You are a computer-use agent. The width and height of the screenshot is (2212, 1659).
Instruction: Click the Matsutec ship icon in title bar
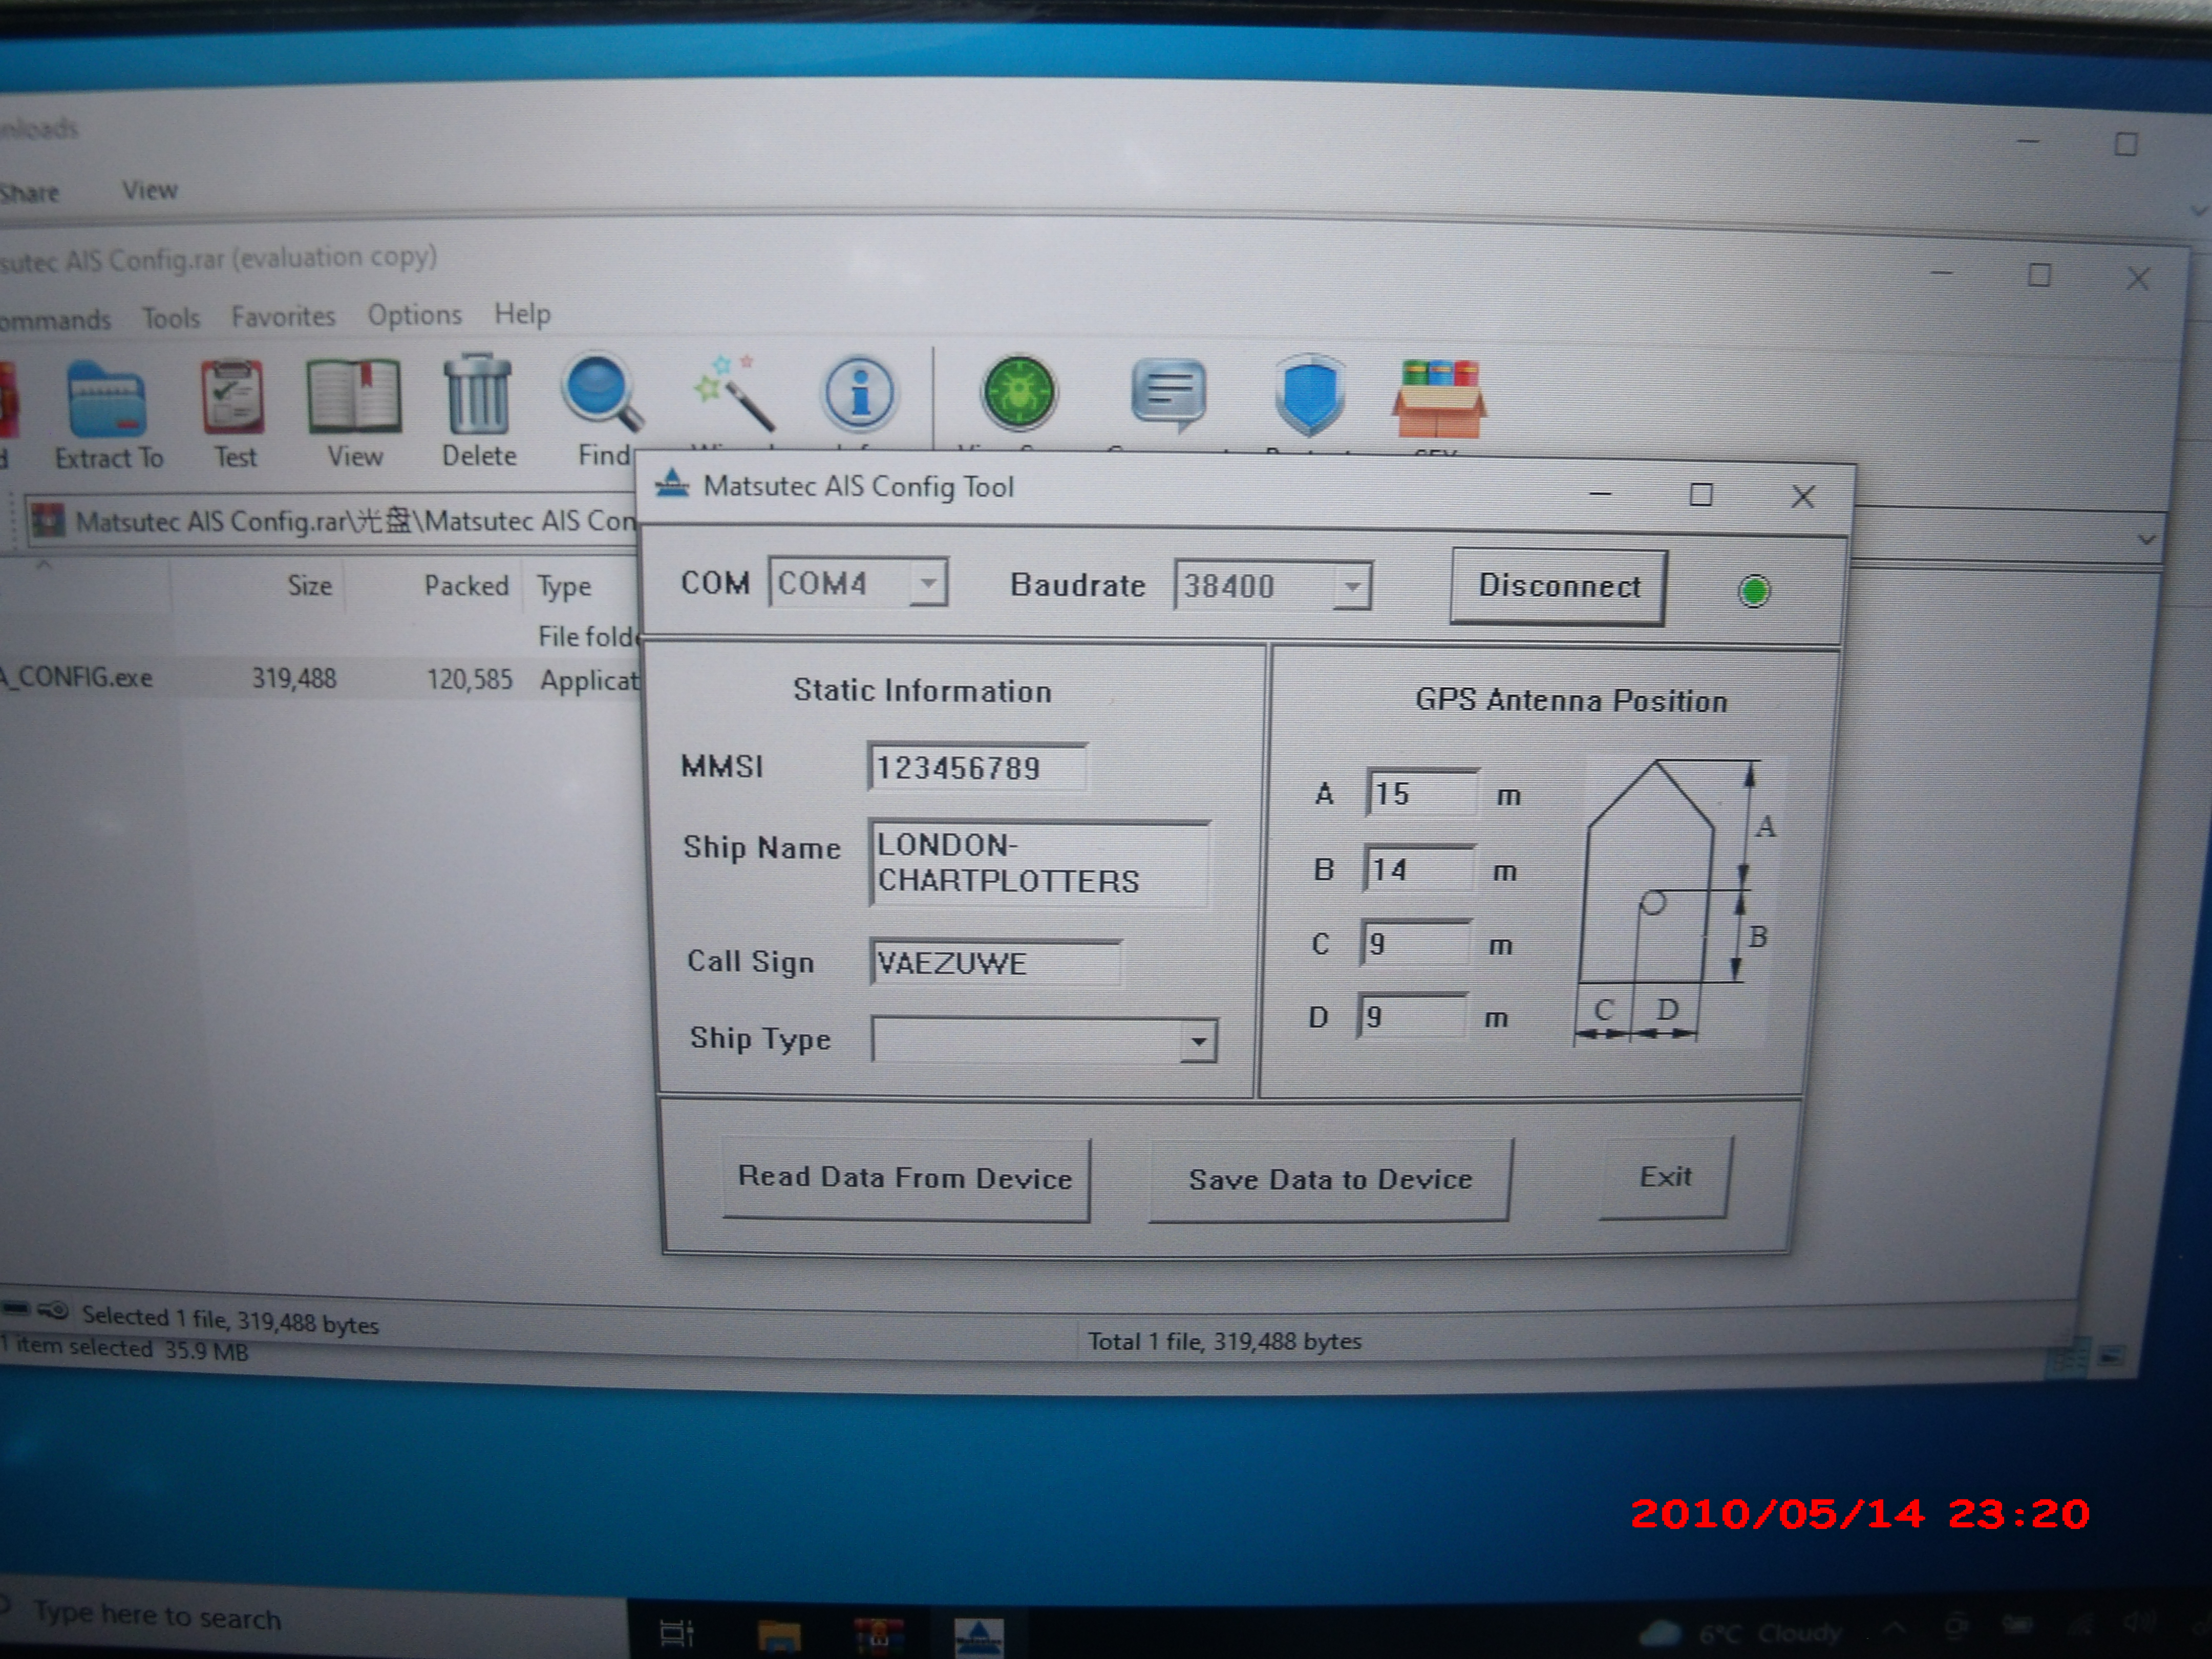pos(672,485)
